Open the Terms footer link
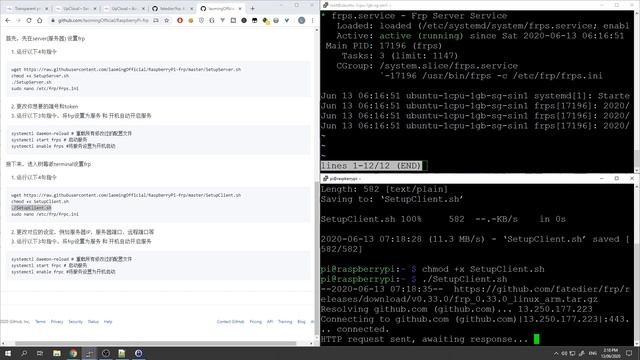The width and height of the screenshot is (640, 360). [40, 322]
